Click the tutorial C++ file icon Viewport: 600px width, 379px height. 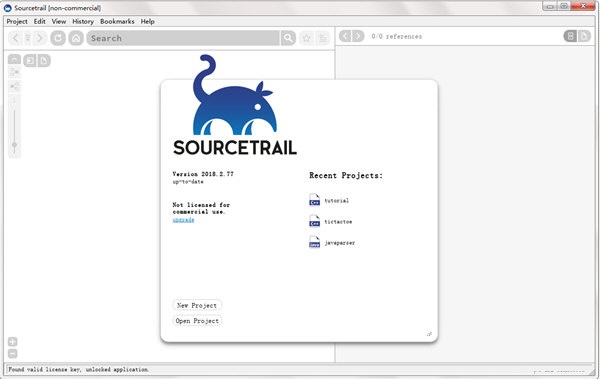[315, 200]
